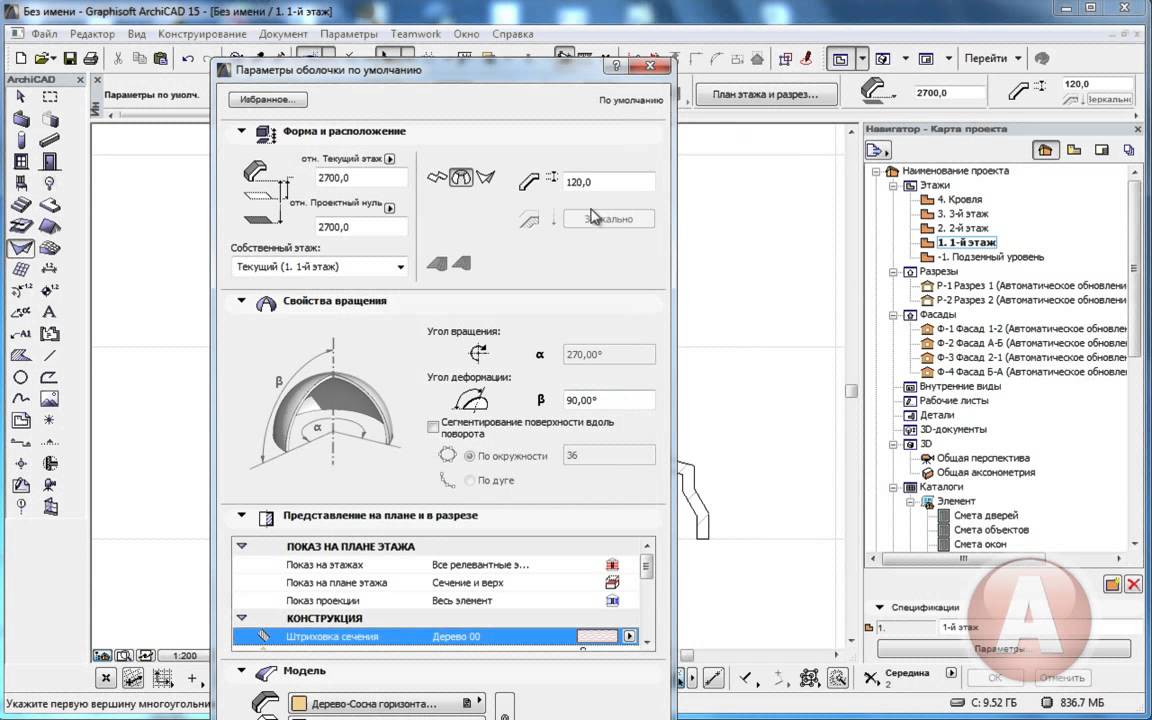Collapse the 'КОНСТРУКЦИЯ' group
Viewport: 1152px width, 720px height.
[242, 619]
